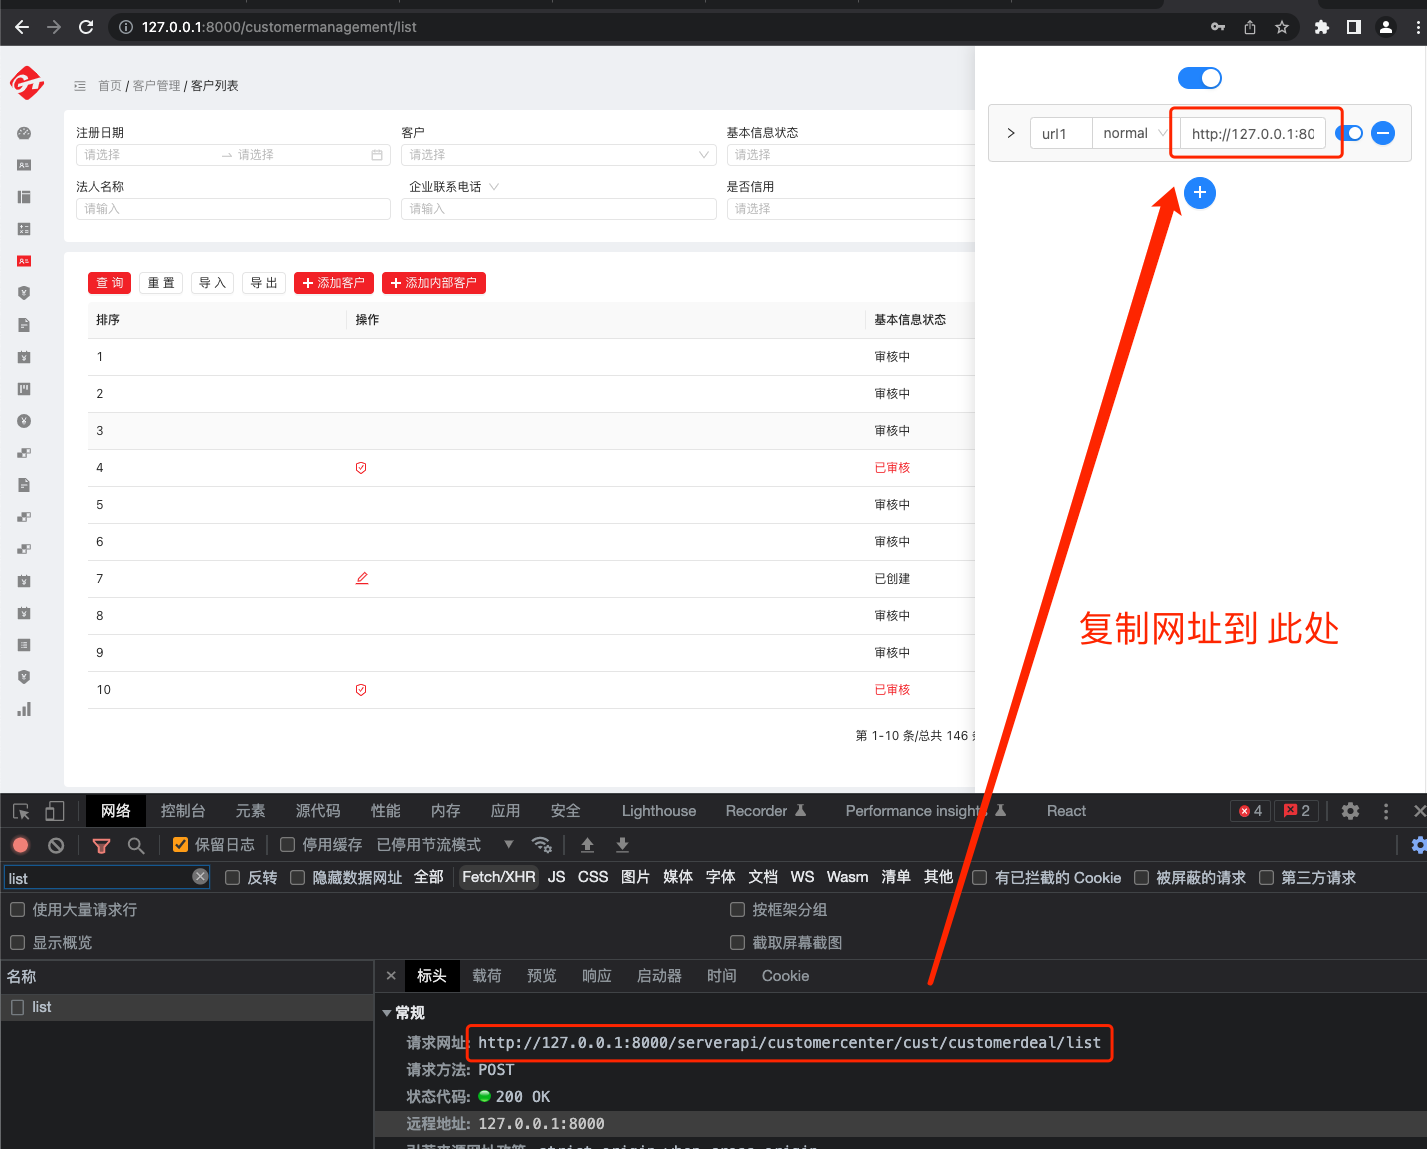Expand the url1 rule chevron
This screenshot has height=1149, width=1427.
(1011, 133)
